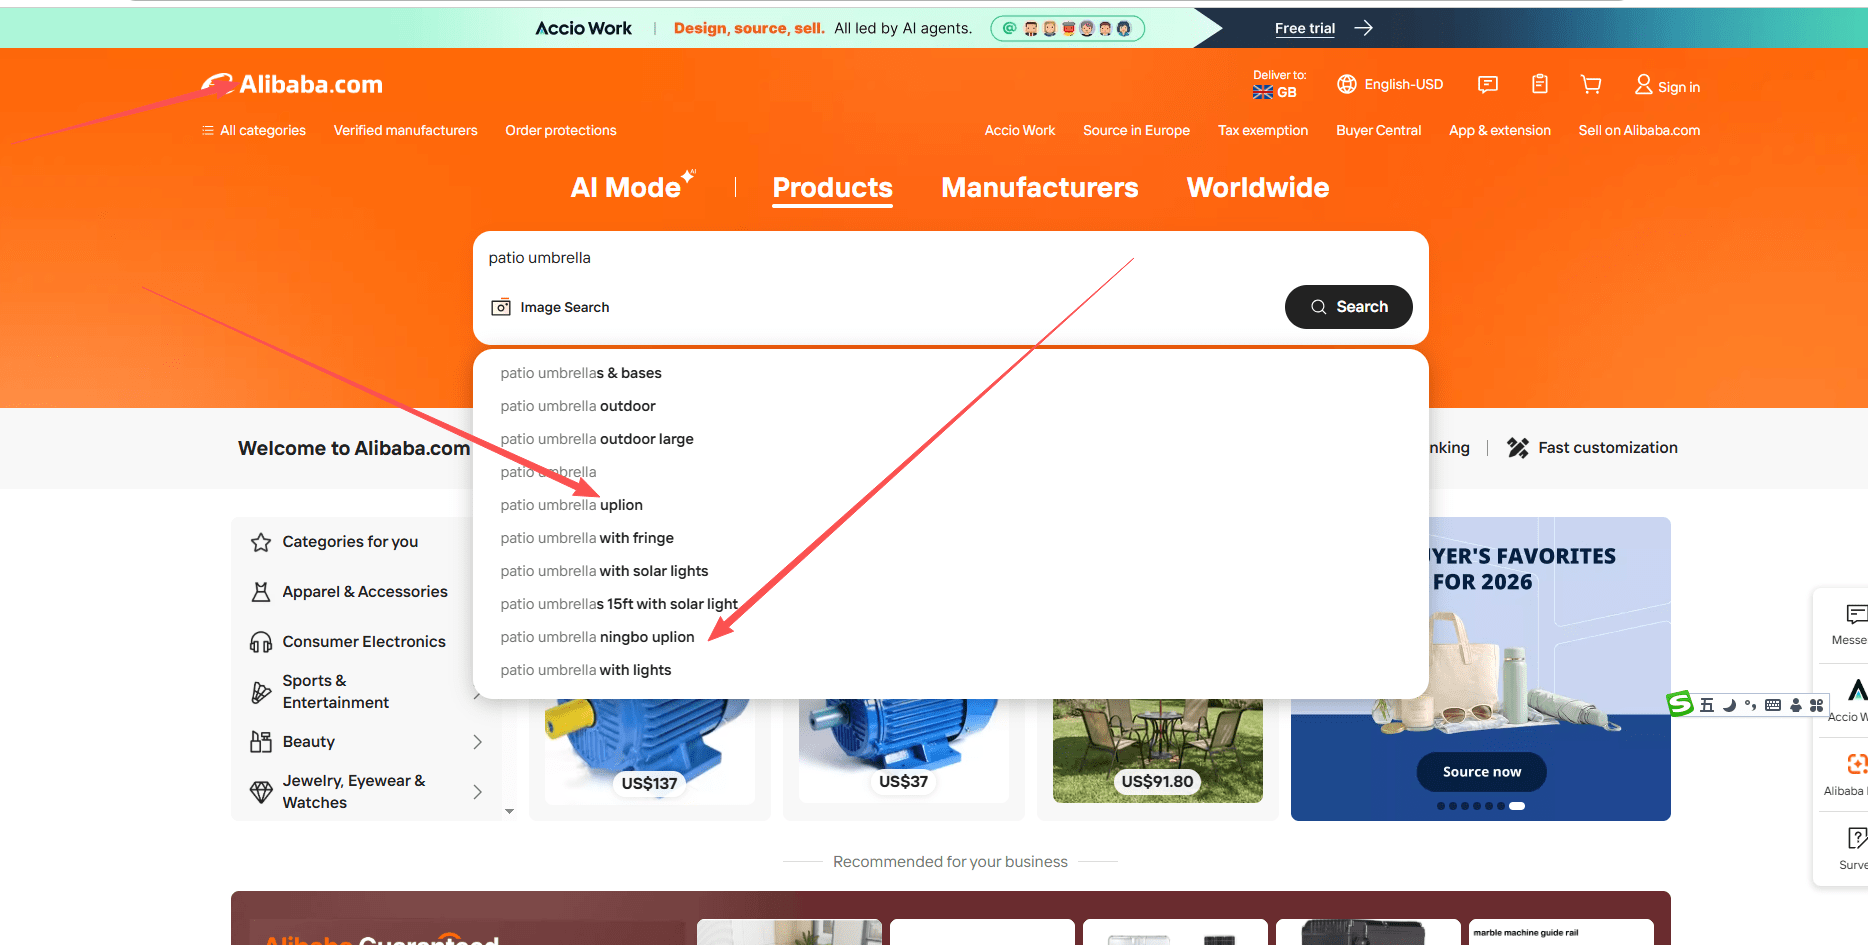This screenshot has width=1868, height=945.
Task: Click the Sign in link
Action: (x=1679, y=87)
